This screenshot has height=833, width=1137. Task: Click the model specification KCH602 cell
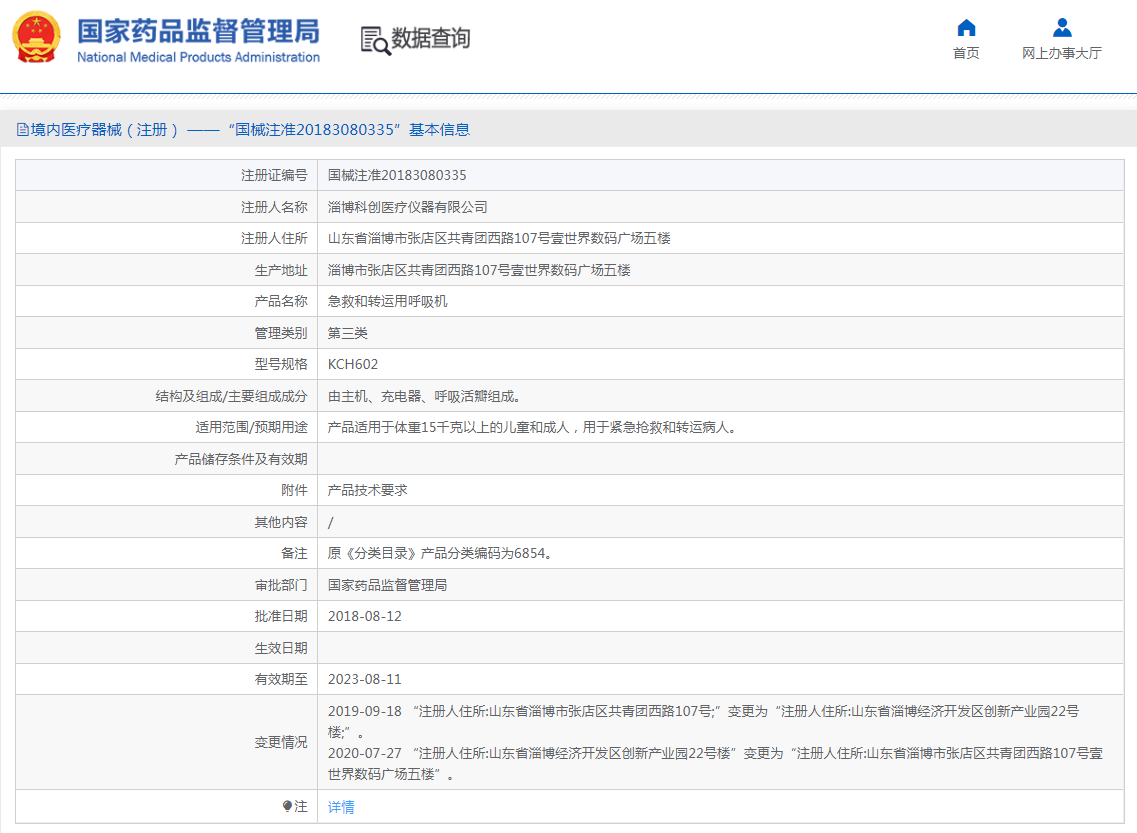click(353, 363)
